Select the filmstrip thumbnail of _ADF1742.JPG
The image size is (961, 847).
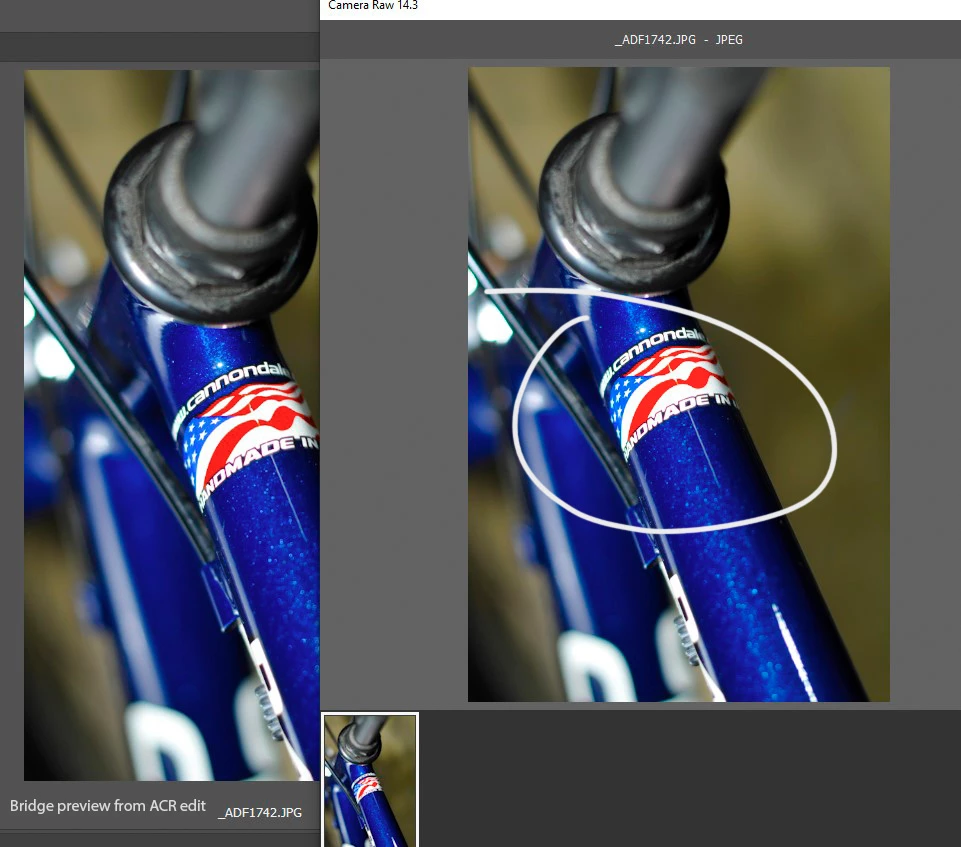(370, 781)
